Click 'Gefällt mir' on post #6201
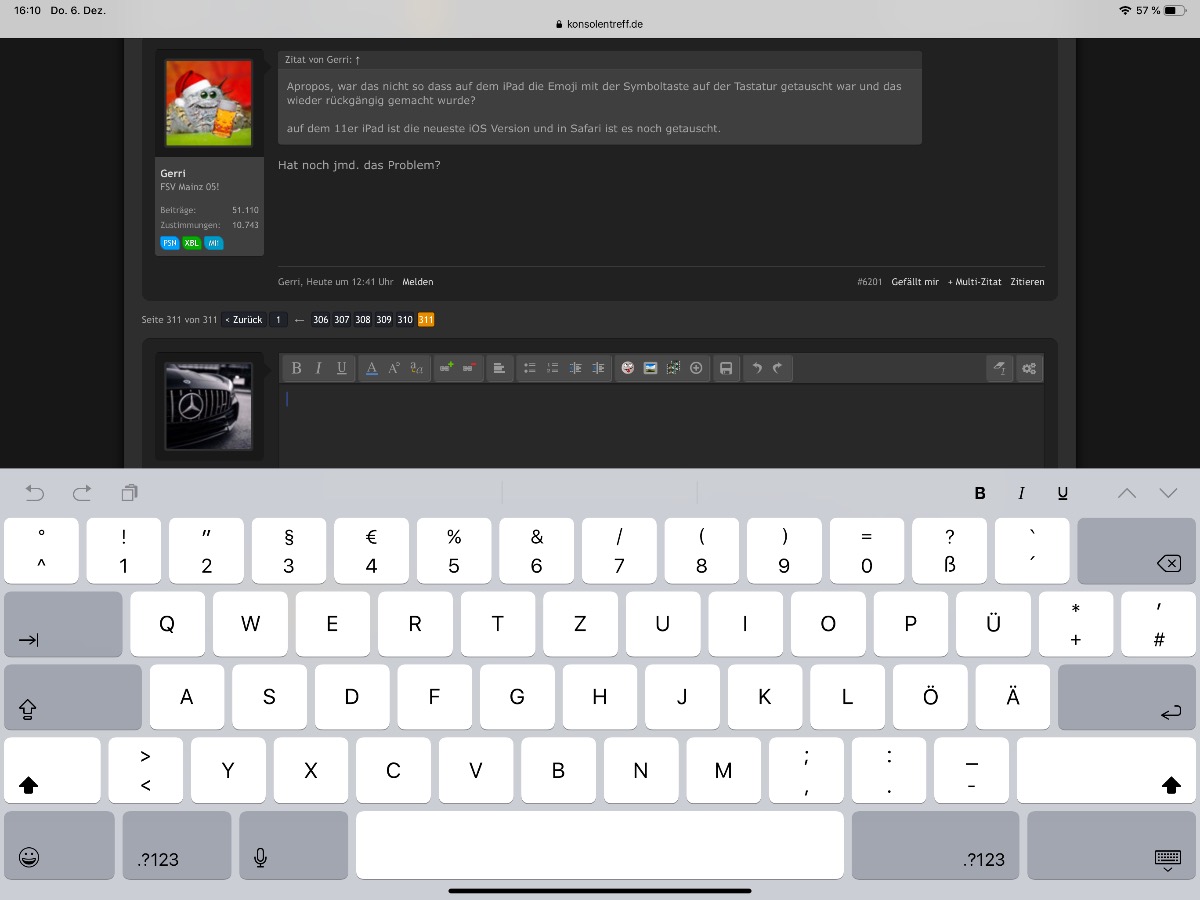This screenshot has width=1200, height=900. tap(915, 282)
